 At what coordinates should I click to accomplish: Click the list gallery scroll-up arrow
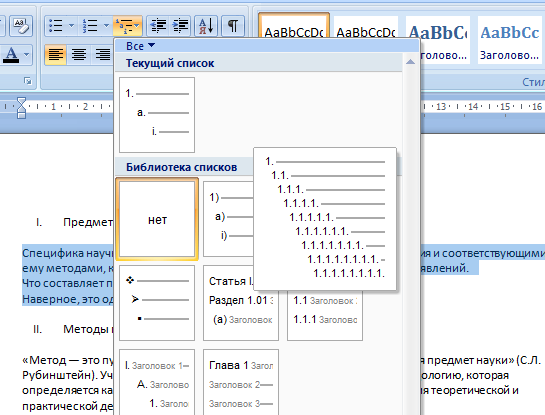(x=410, y=62)
